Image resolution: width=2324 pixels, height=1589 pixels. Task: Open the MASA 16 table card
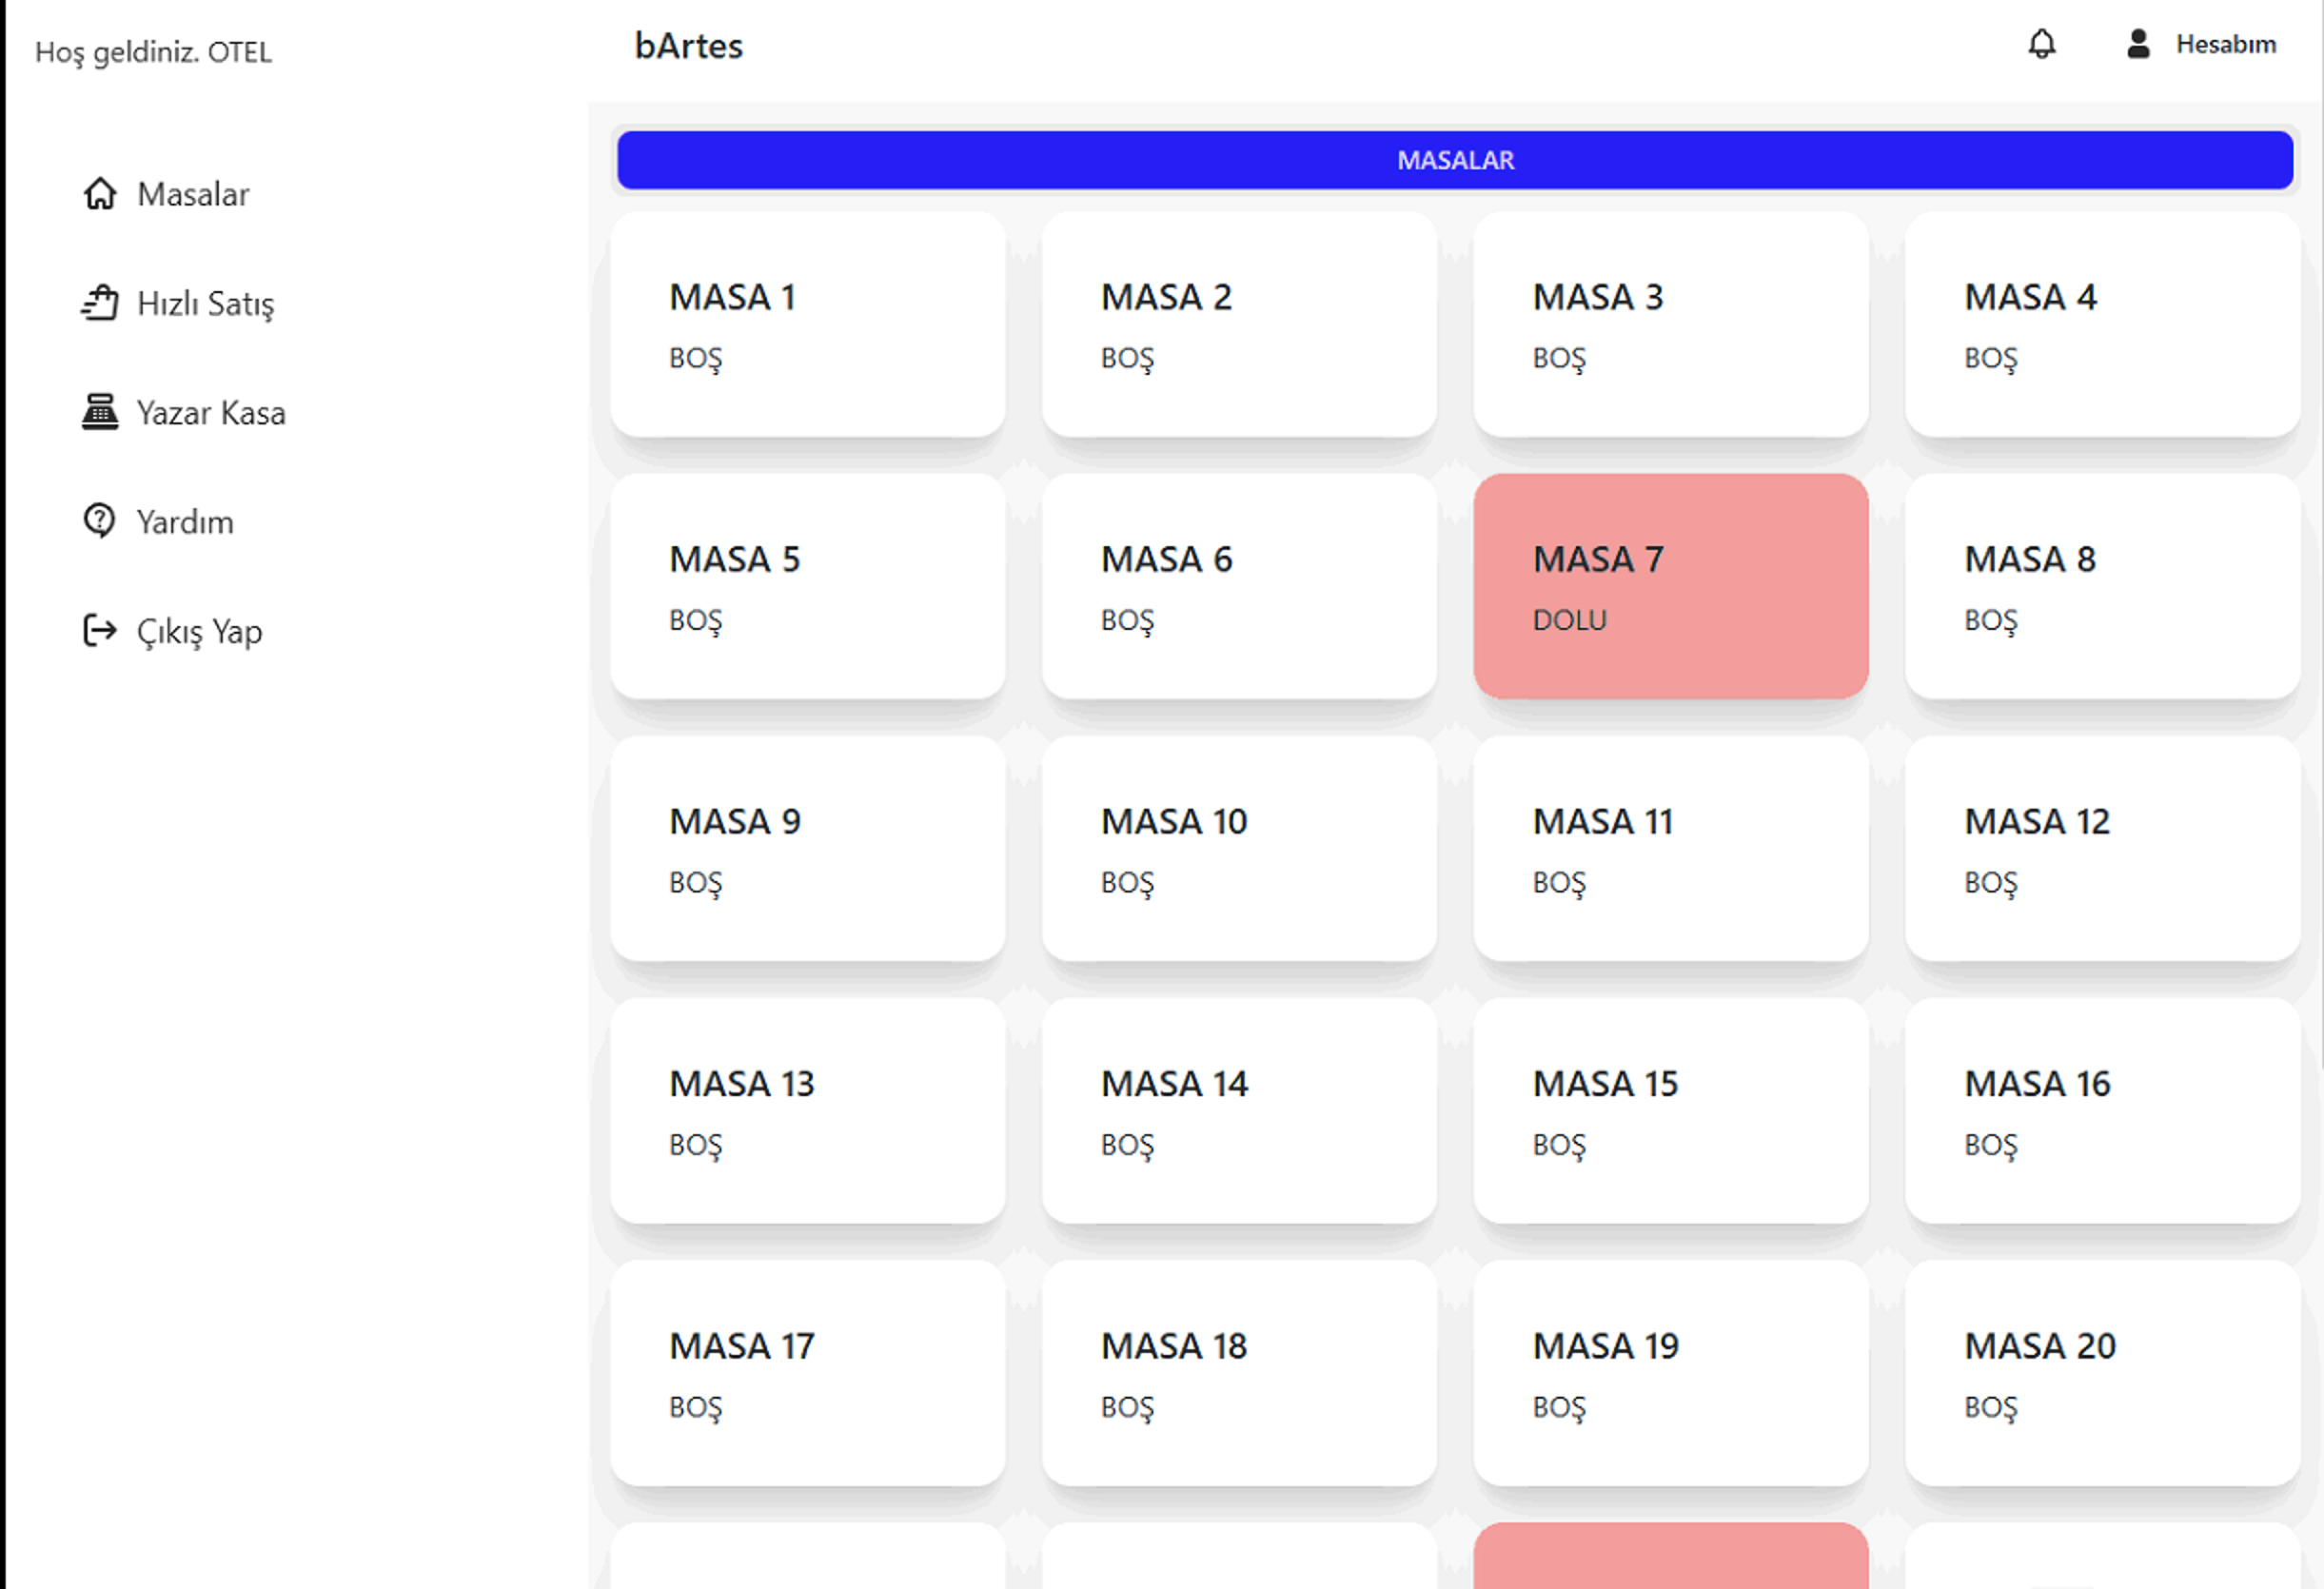pyautogui.click(x=2102, y=1110)
